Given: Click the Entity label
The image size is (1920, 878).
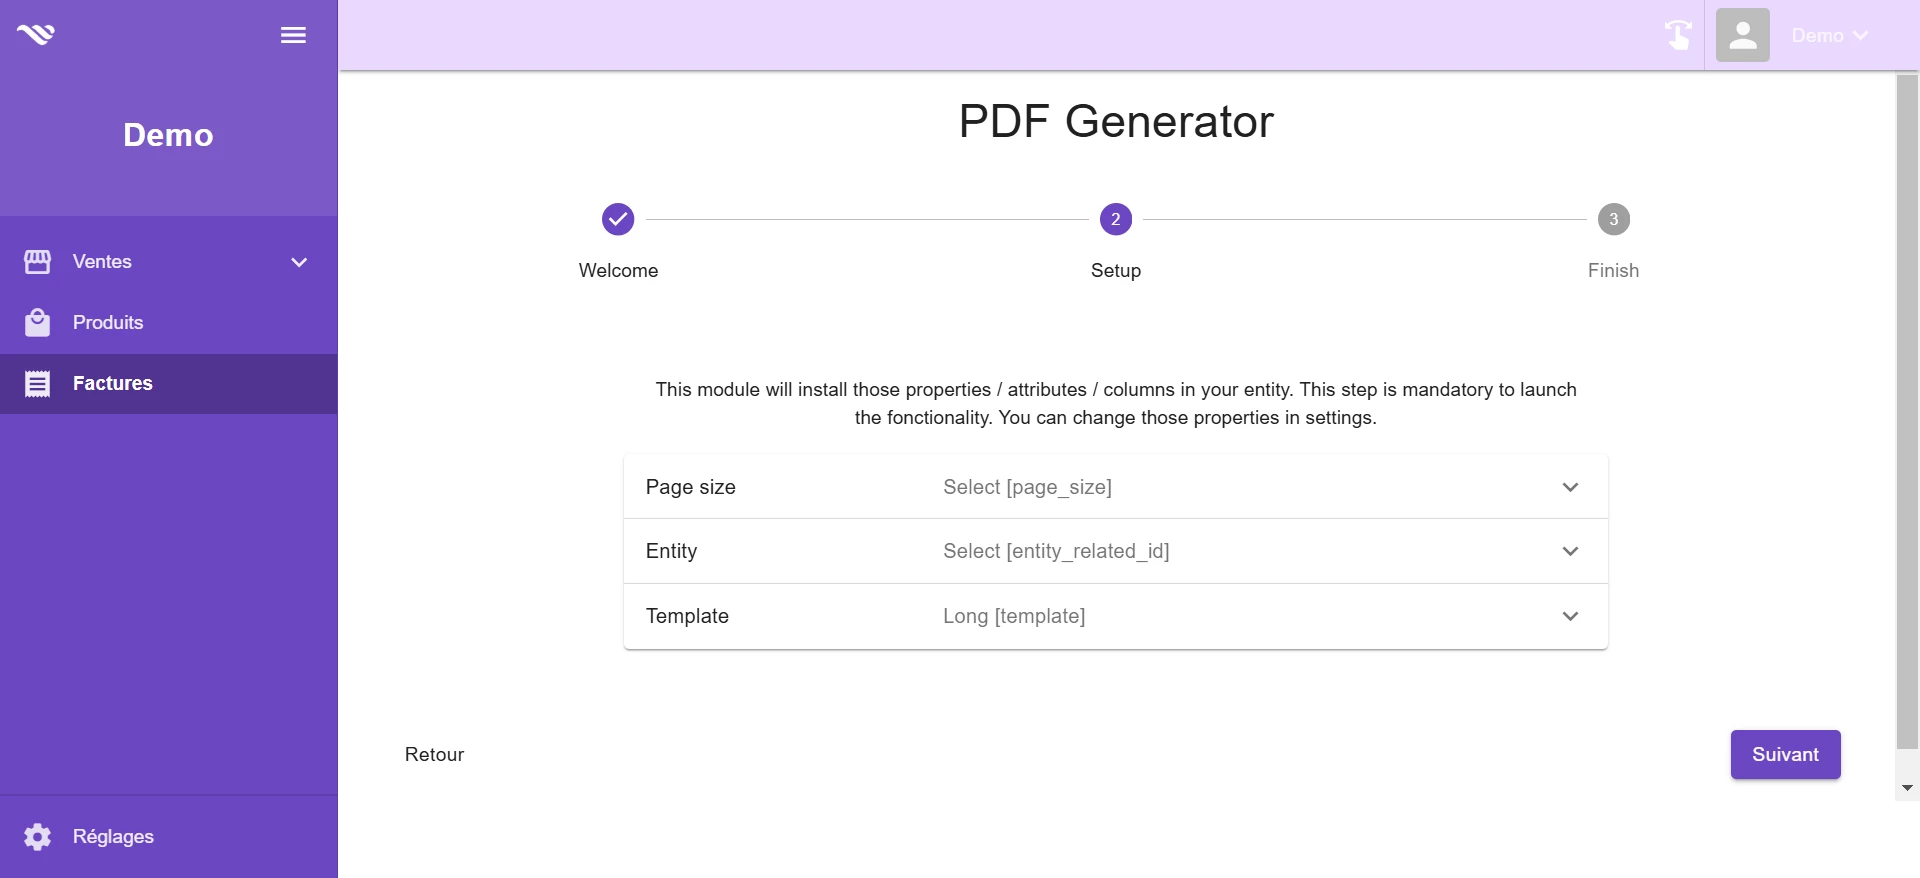Looking at the screenshot, I should (x=671, y=551).
